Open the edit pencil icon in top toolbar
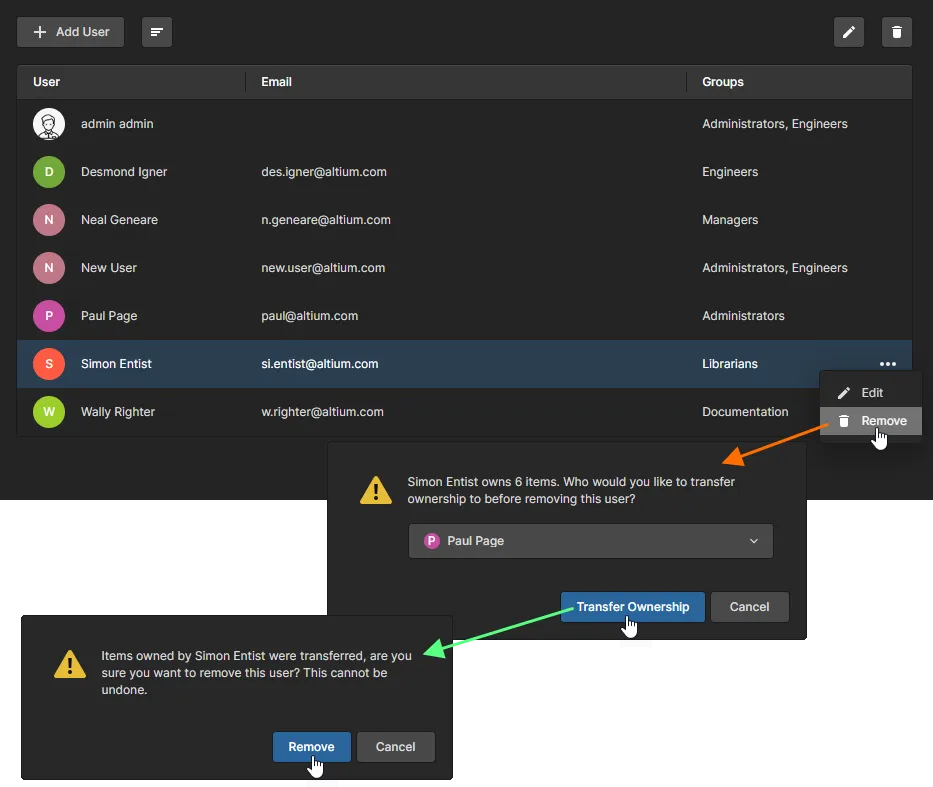Screen dimensions: 933x787 848,31
